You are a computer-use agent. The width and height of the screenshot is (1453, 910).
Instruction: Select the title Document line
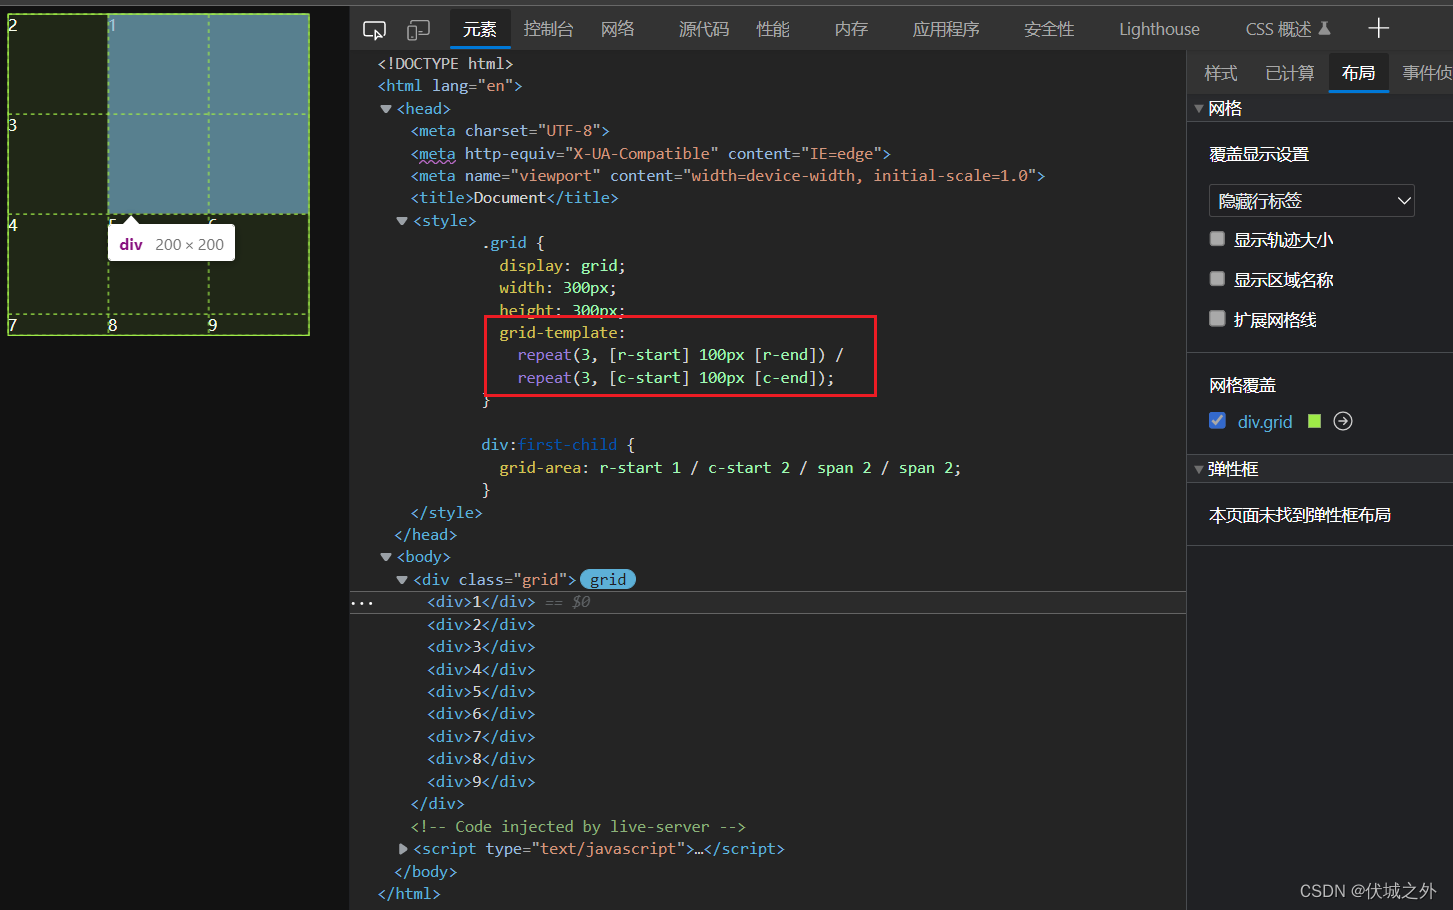pyautogui.click(x=514, y=198)
